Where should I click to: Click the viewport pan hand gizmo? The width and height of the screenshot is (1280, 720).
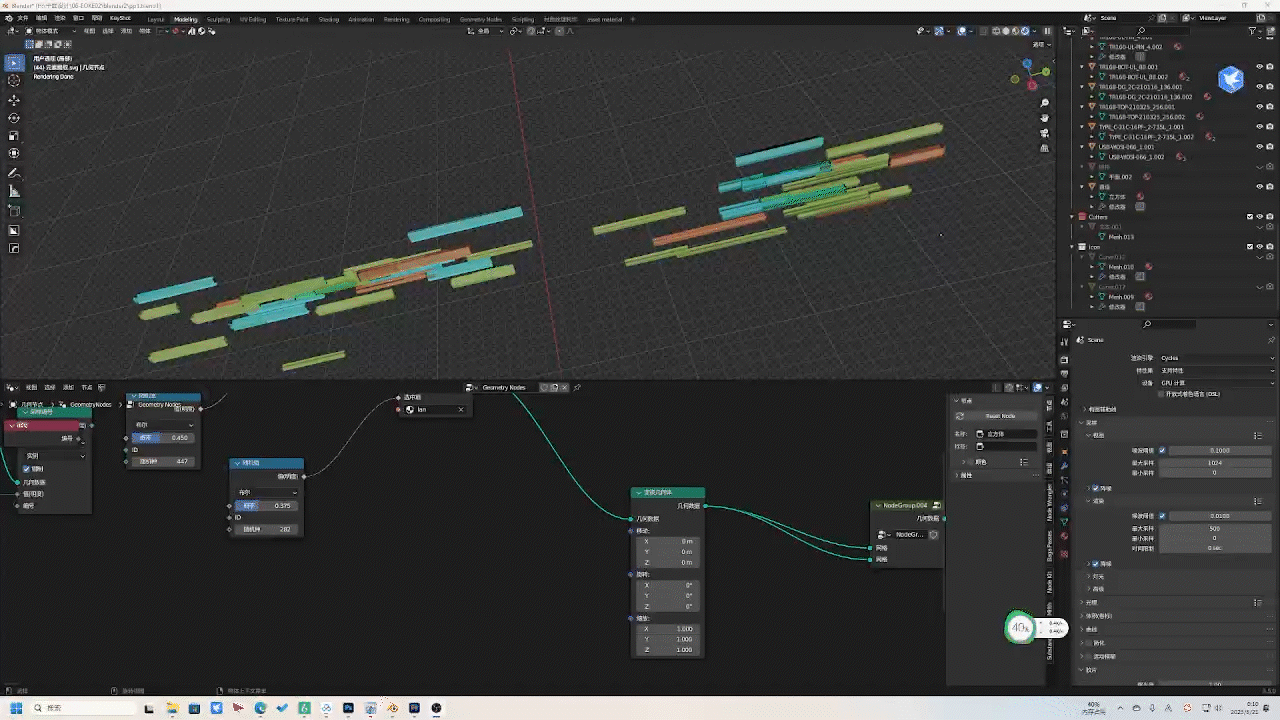[1045, 118]
